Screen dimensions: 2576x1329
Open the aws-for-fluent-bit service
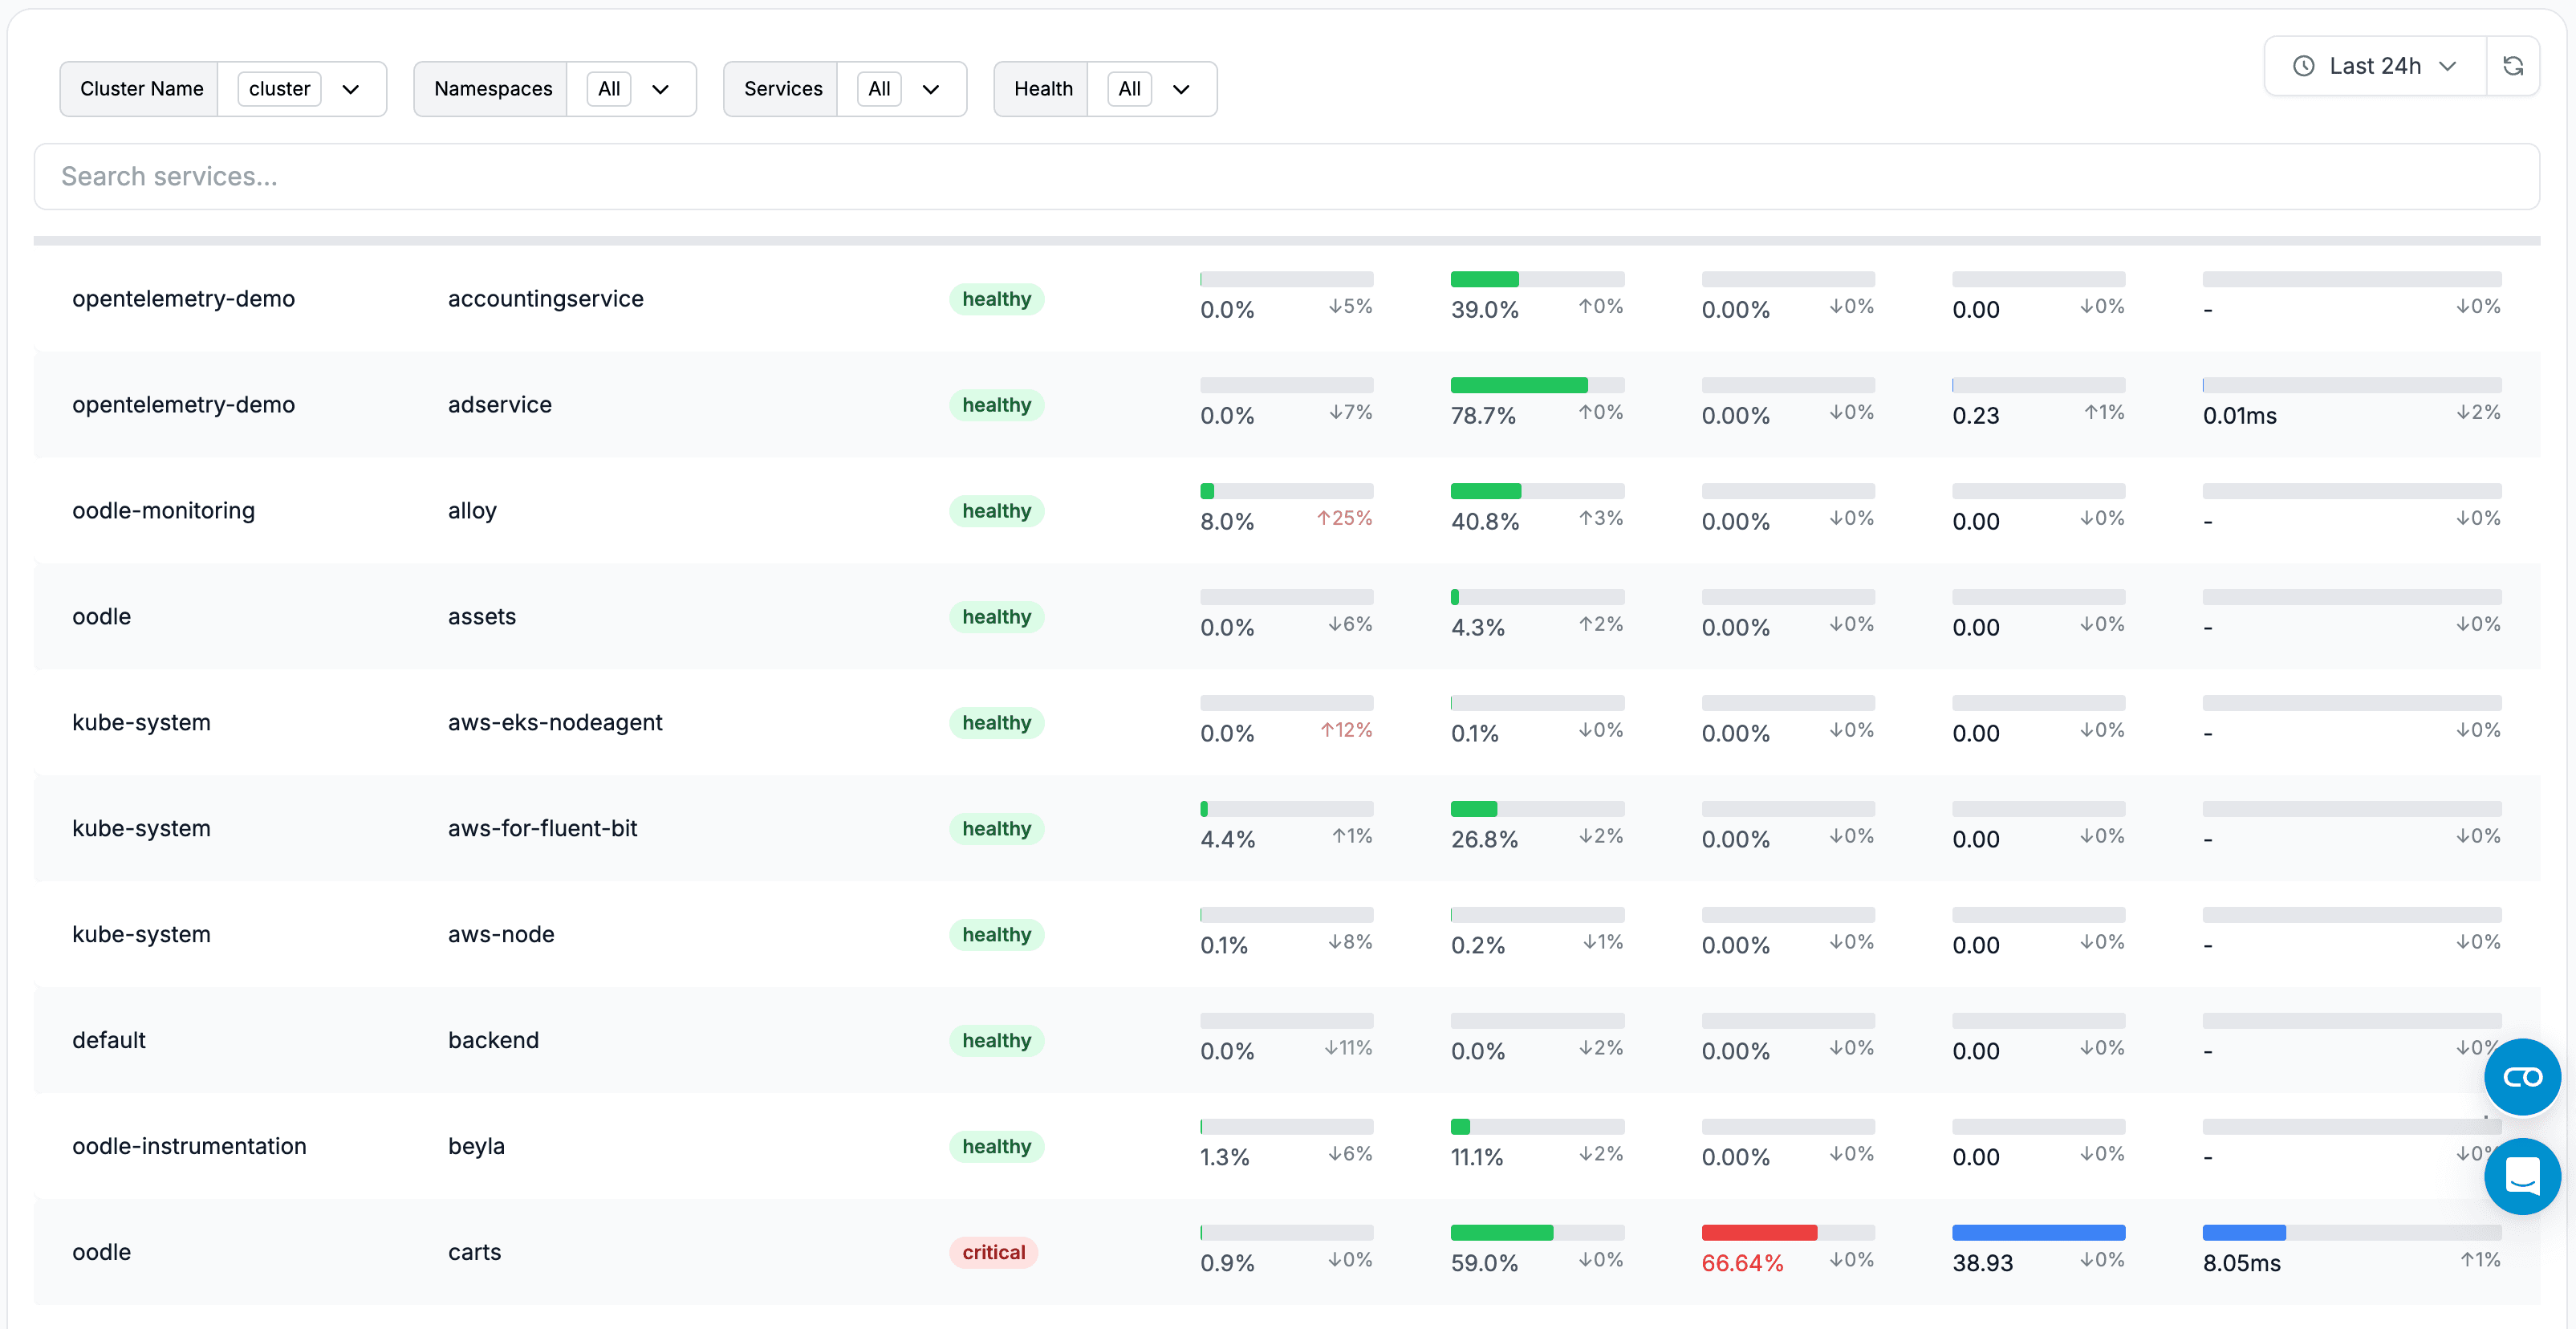(543, 828)
